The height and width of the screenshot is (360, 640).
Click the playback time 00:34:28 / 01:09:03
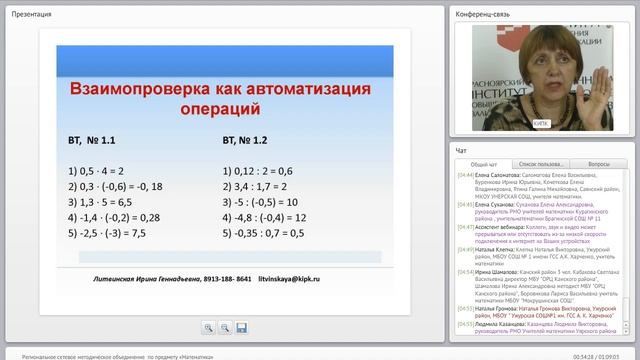tap(596, 357)
